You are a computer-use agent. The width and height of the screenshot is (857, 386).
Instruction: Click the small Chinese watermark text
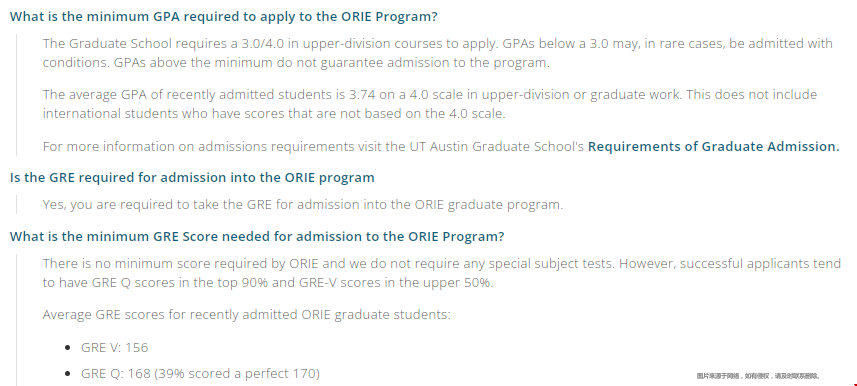758,376
